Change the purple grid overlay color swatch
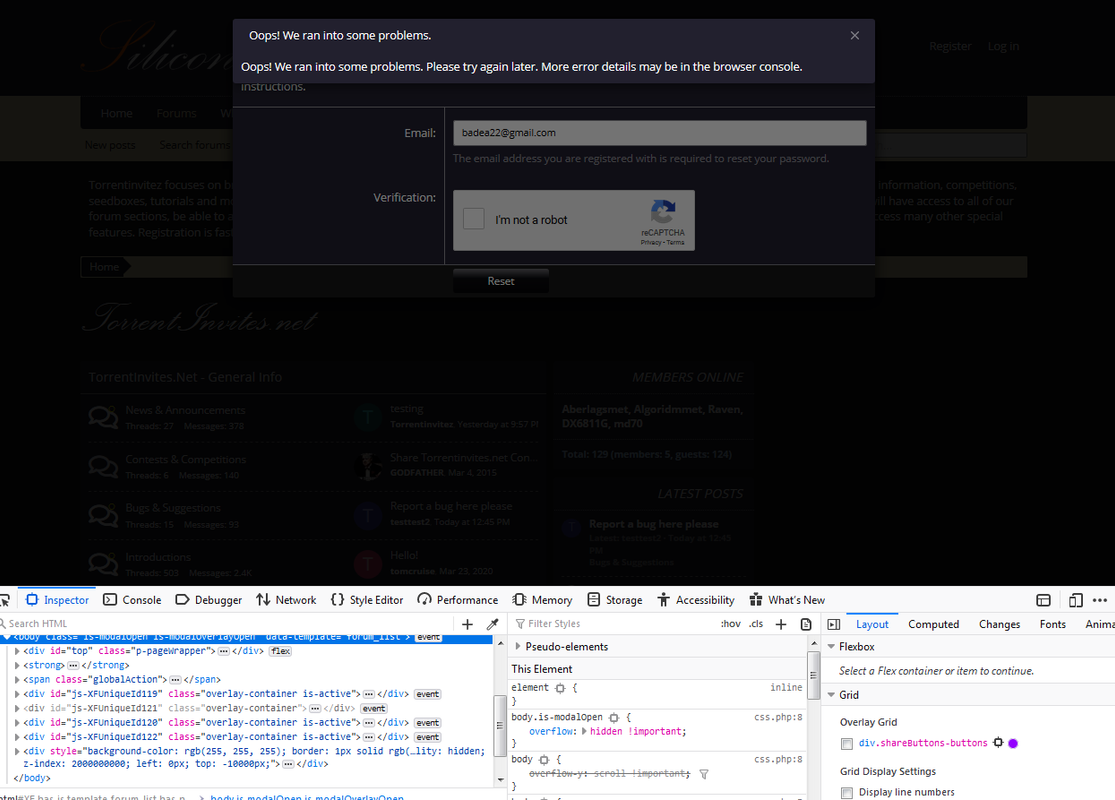The width and height of the screenshot is (1115, 800). click(x=1012, y=744)
